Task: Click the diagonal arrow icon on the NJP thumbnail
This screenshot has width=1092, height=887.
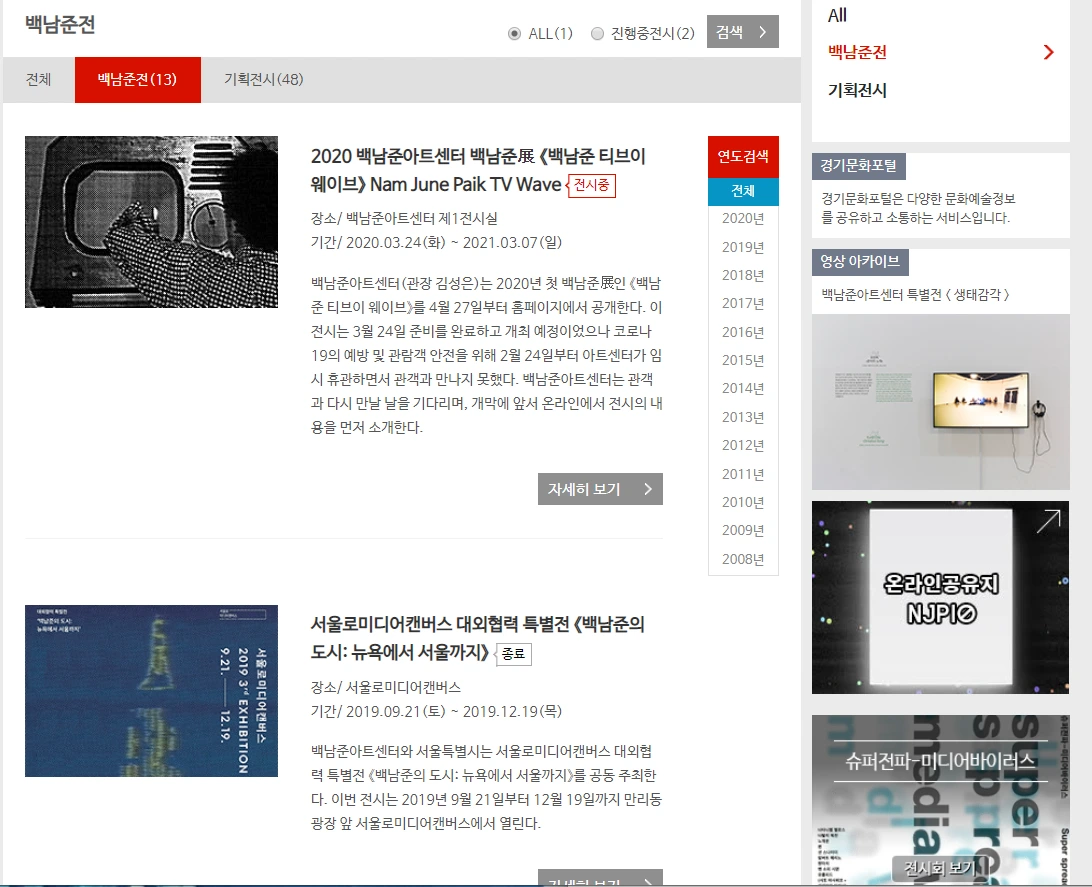Action: click(1048, 520)
